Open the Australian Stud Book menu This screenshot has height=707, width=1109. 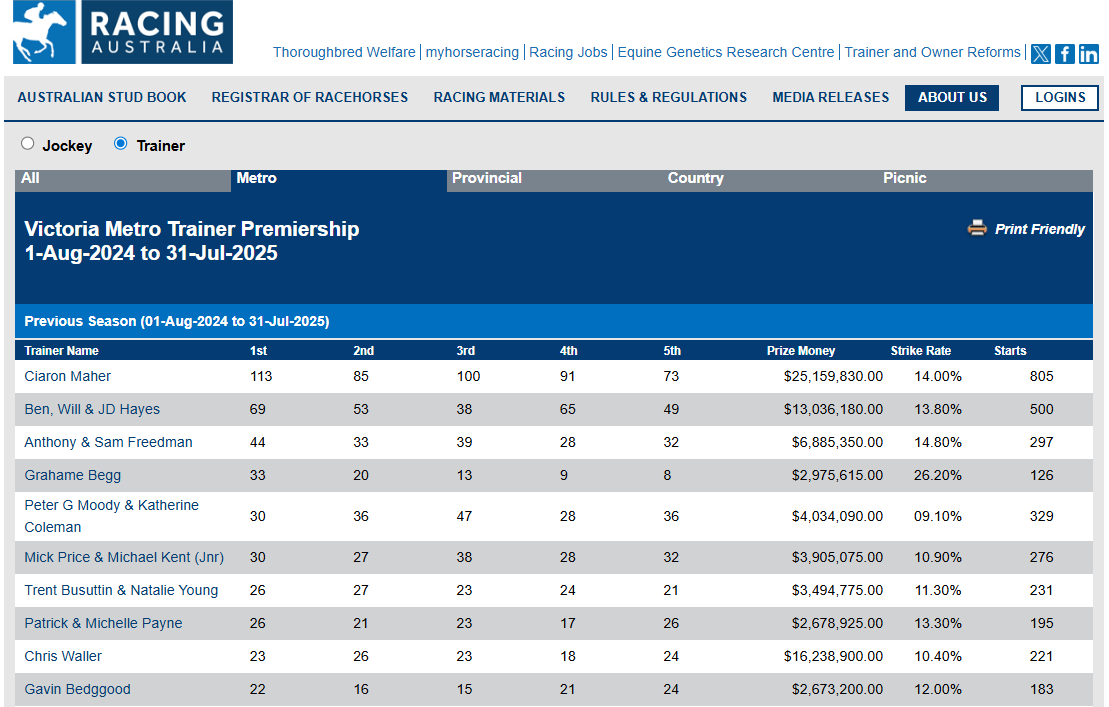[102, 97]
